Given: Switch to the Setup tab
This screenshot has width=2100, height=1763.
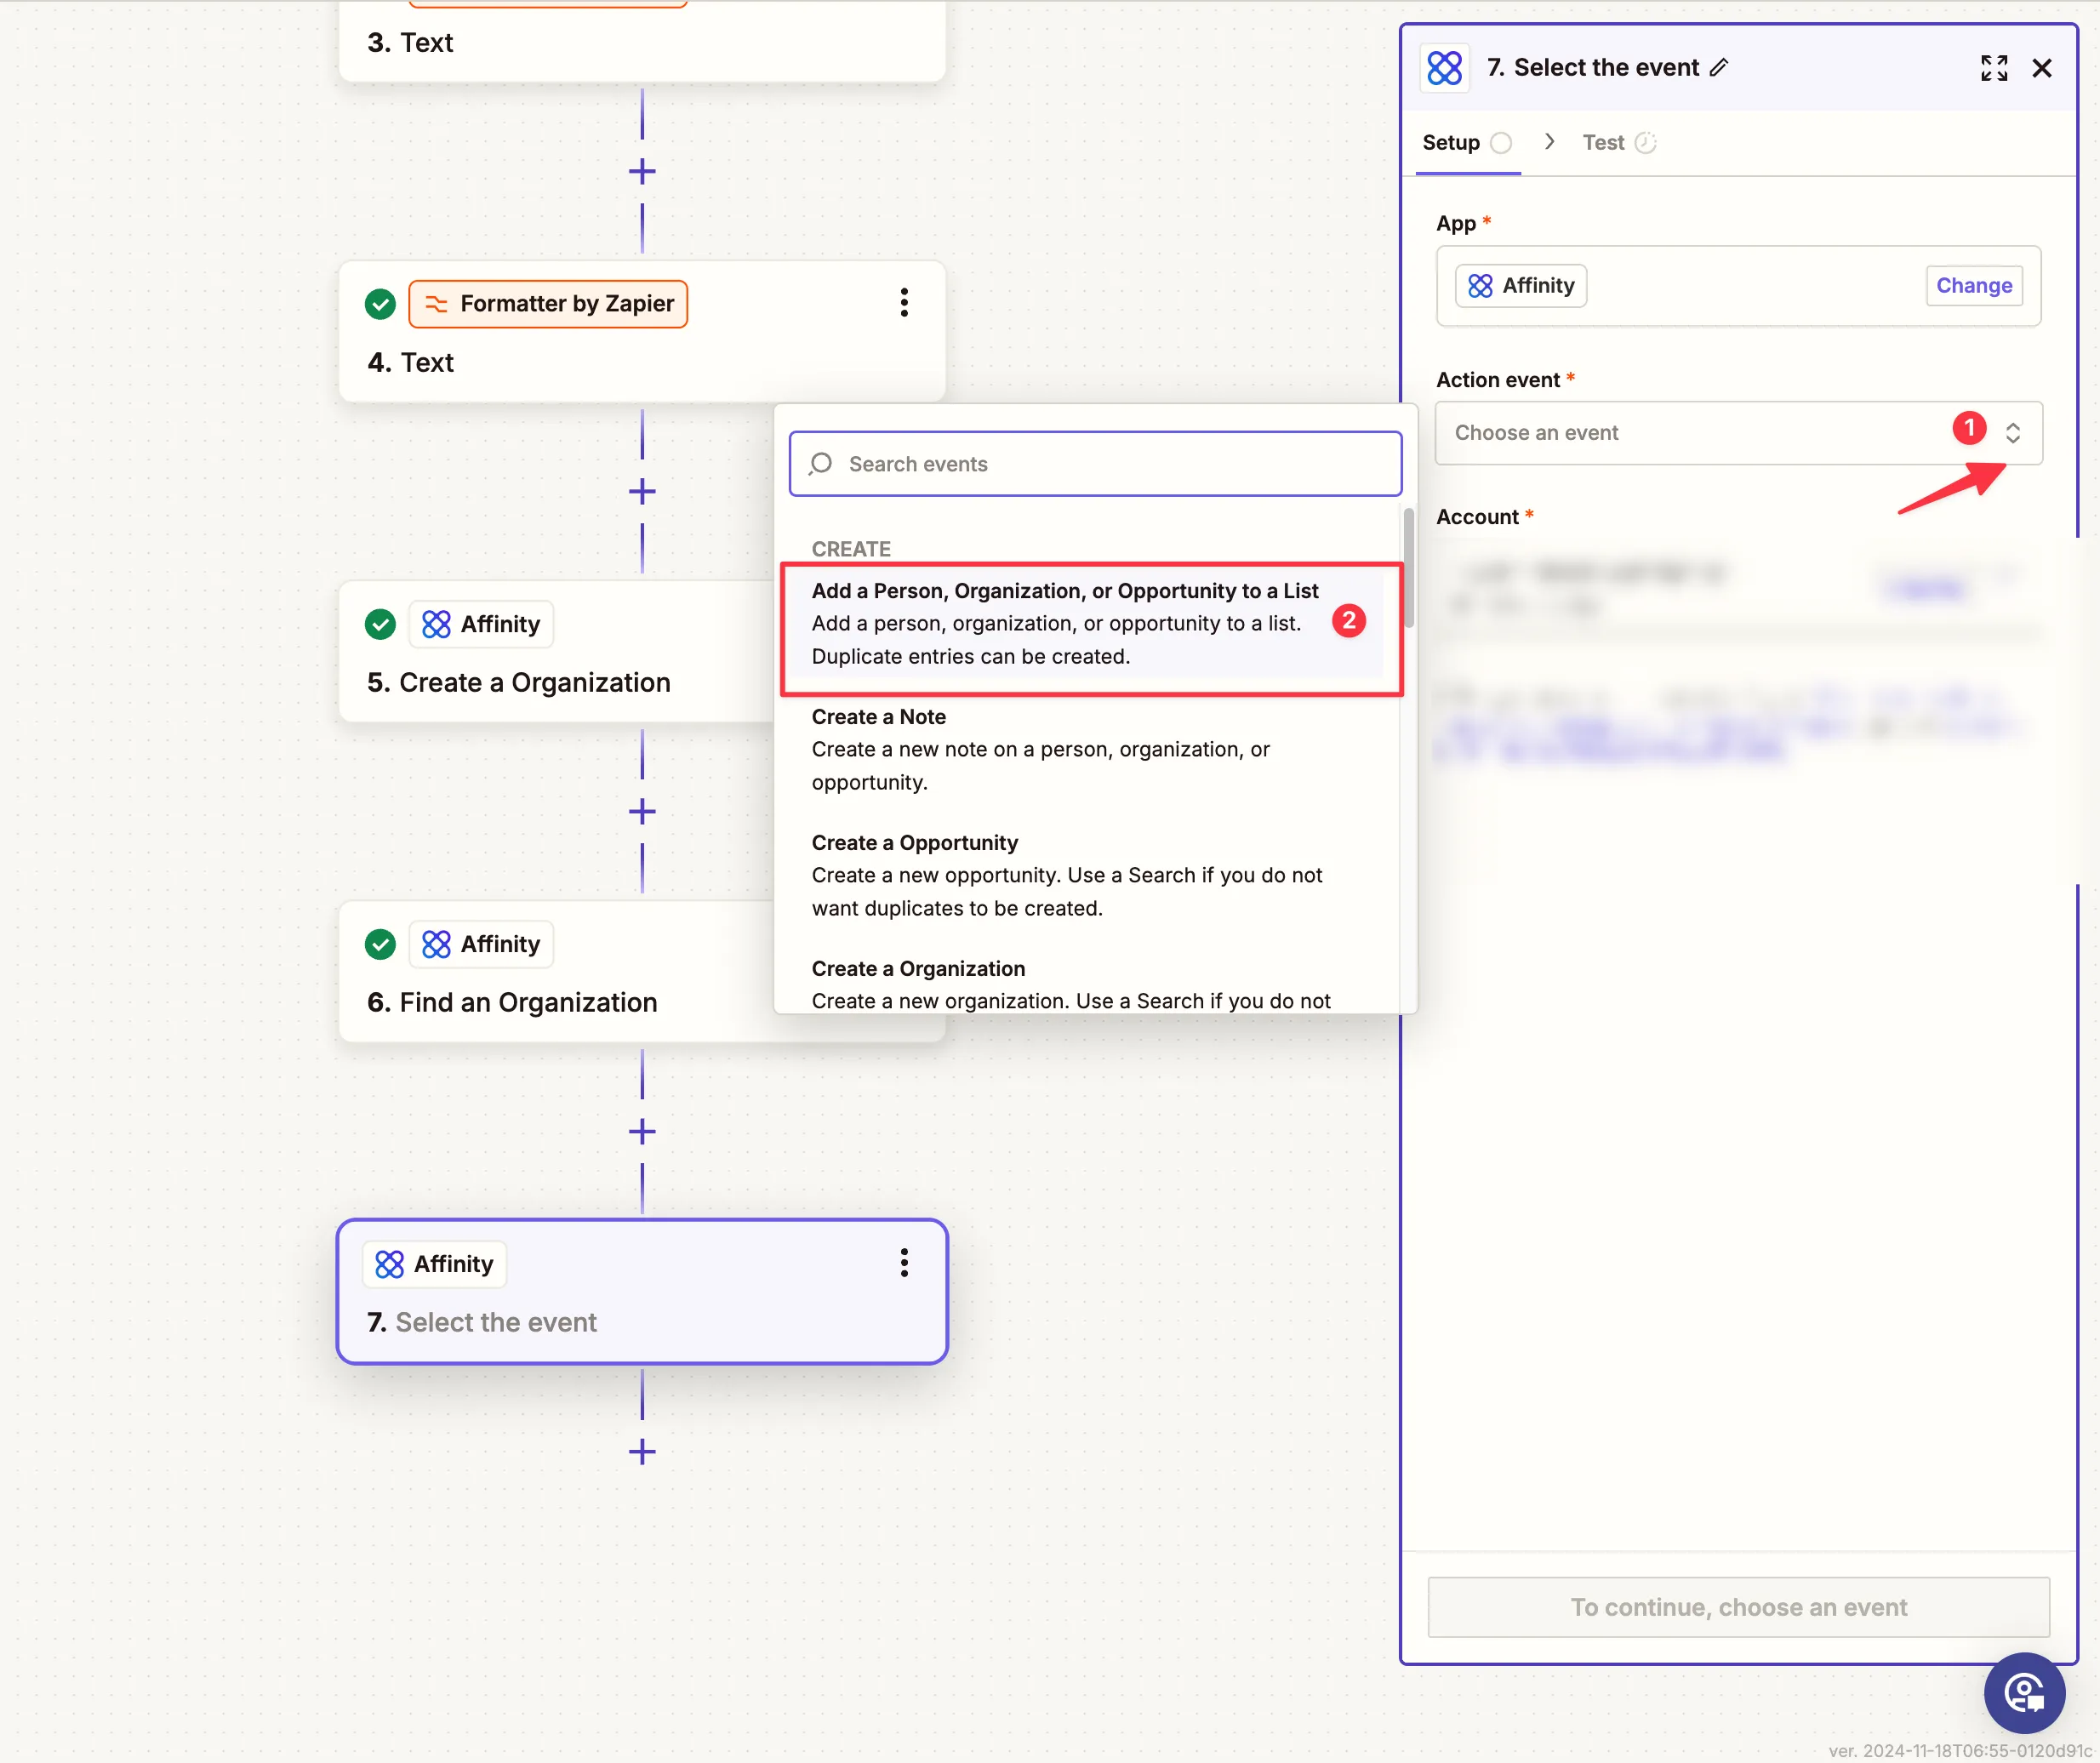Looking at the screenshot, I should pyautogui.click(x=1466, y=143).
